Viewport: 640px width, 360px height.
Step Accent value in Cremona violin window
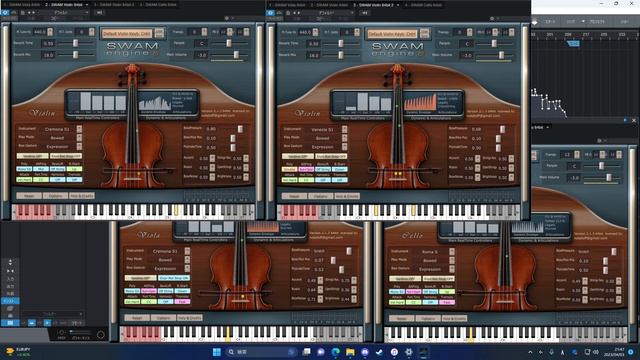pyautogui.click(x=212, y=158)
